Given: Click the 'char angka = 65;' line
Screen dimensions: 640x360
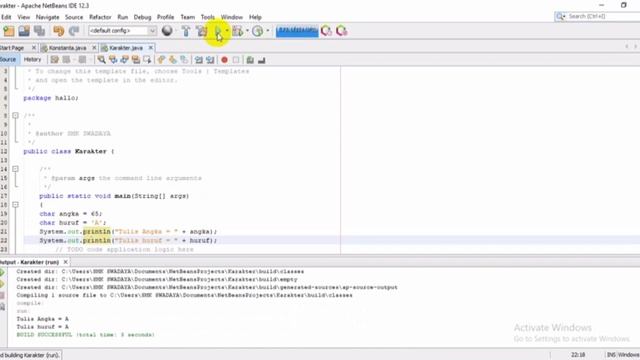Looking at the screenshot, I should click(71, 214).
